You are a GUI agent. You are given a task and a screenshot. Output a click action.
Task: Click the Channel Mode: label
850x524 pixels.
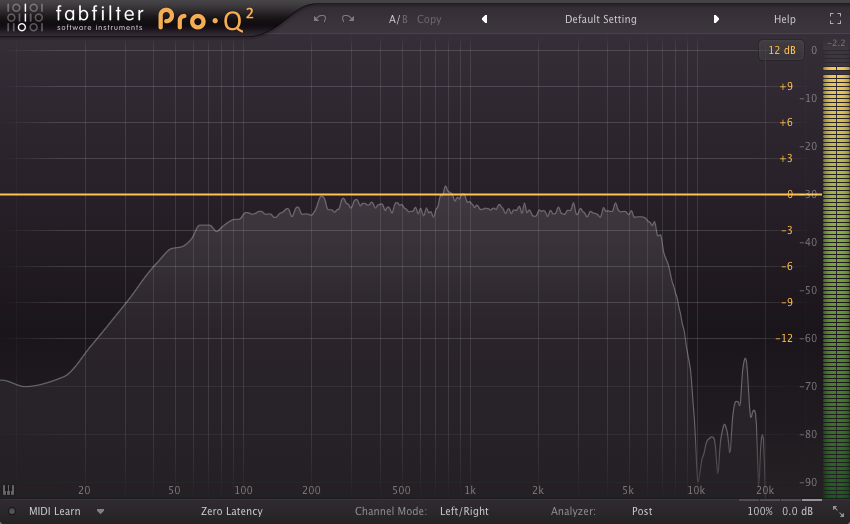[390, 511]
